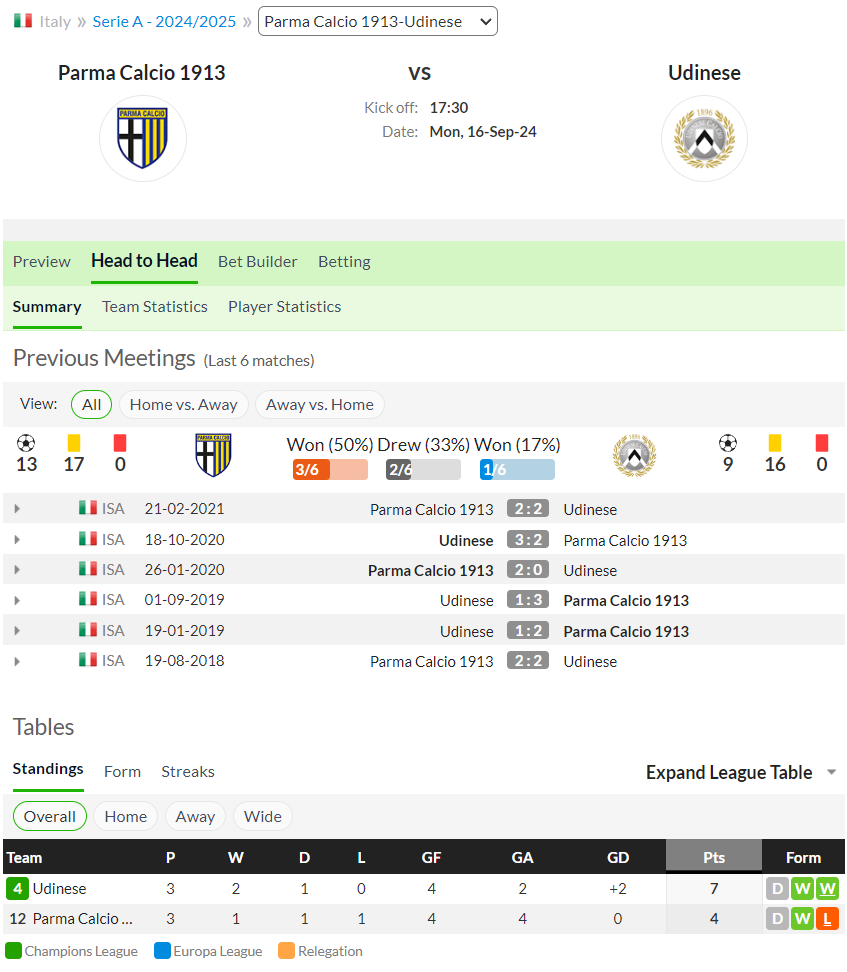Click the large Udinese crest logo
Viewport: 847px width, 972px height.
click(704, 138)
